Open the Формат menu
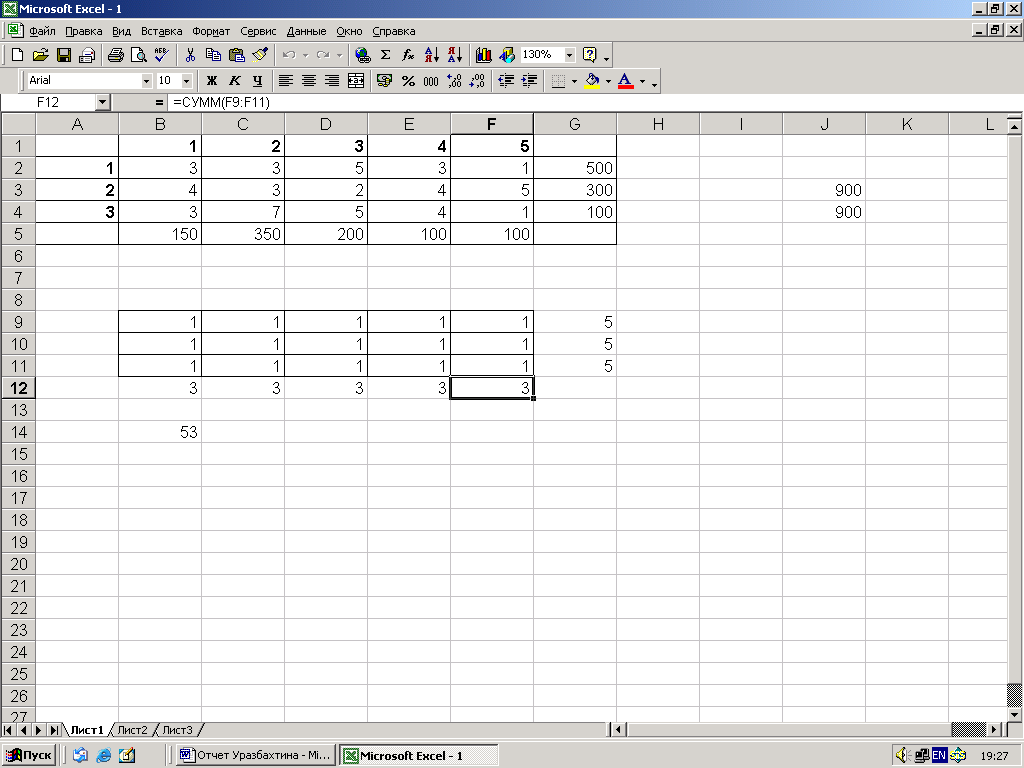The height and width of the screenshot is (768, 1024). pyautogui.click(x=211, y=31)
